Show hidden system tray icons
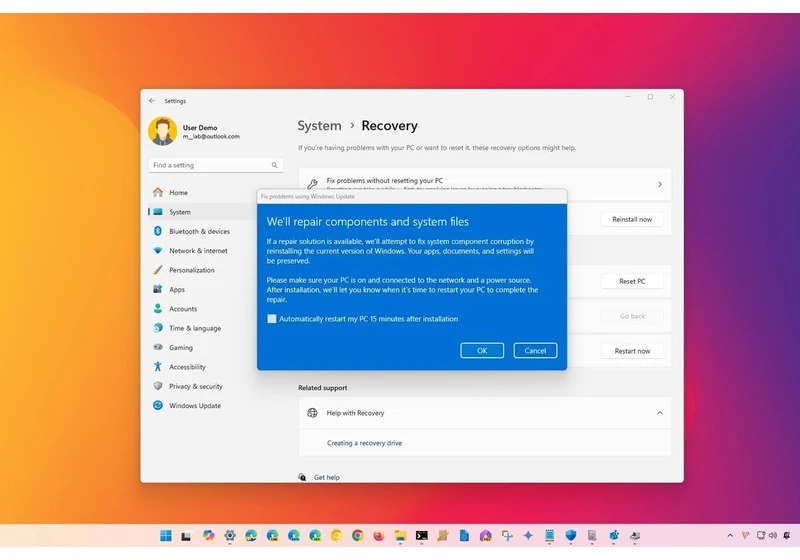 click(x=730, y=536)
